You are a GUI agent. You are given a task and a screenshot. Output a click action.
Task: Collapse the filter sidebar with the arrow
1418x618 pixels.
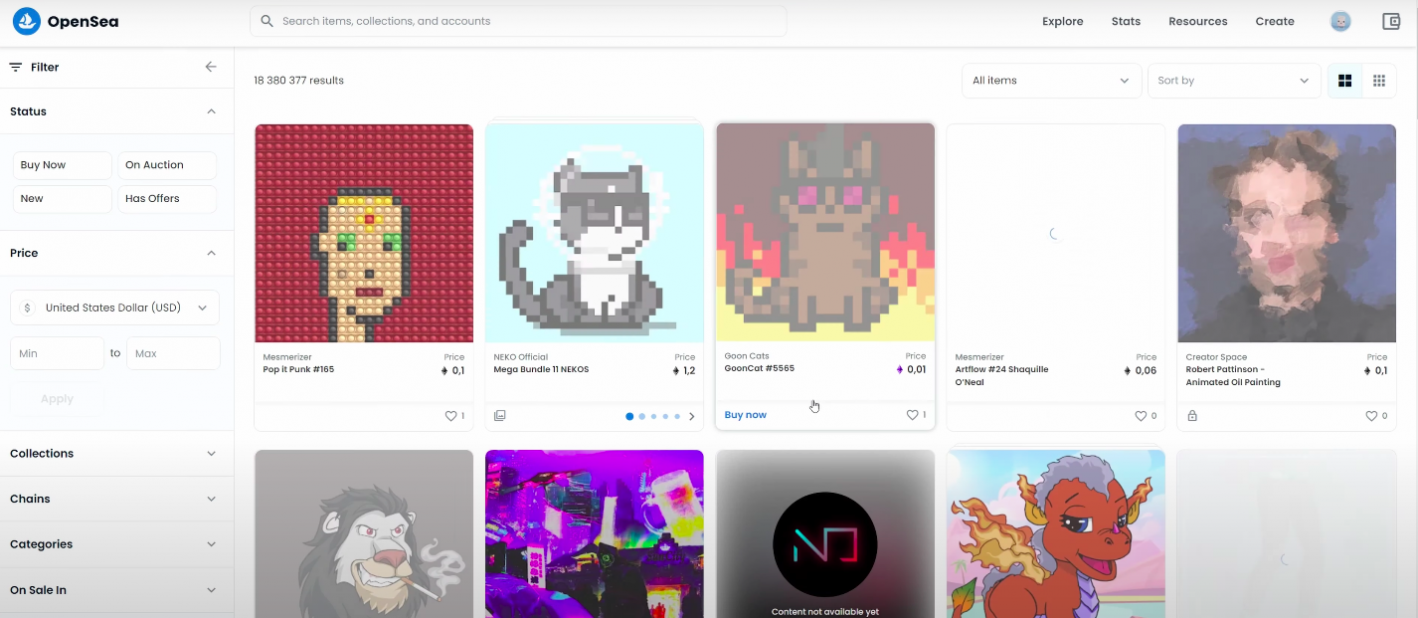pyautogui.click(x=211, y=67)
